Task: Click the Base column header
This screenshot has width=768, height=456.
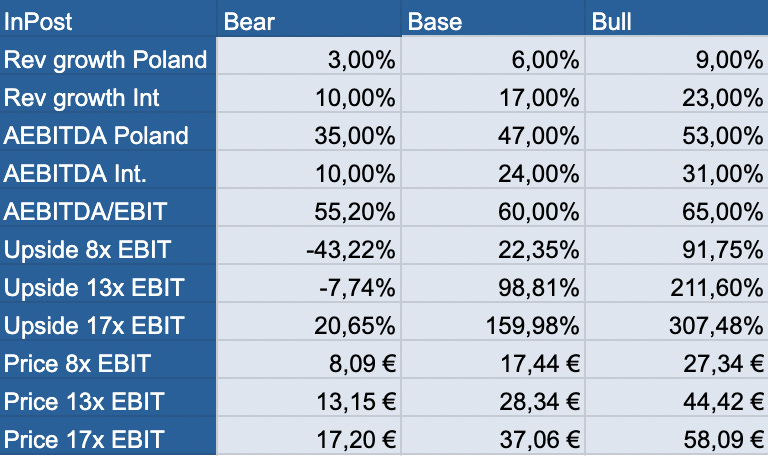Action: (x=493, y=18)
